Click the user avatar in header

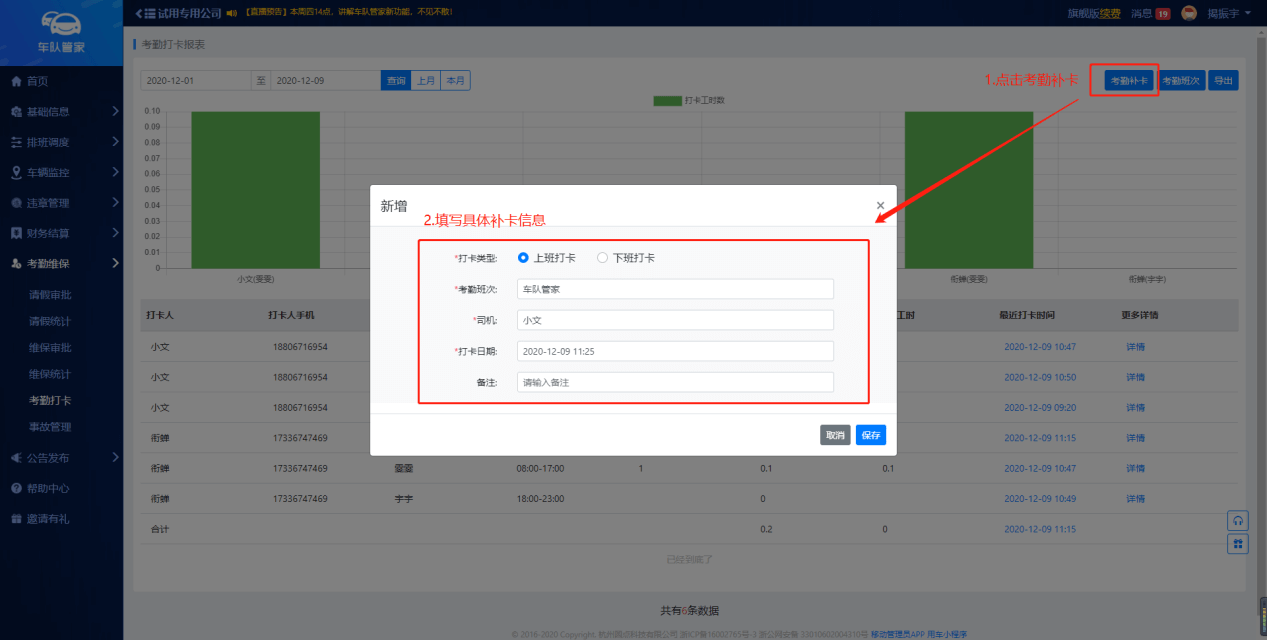[1189, 13]
